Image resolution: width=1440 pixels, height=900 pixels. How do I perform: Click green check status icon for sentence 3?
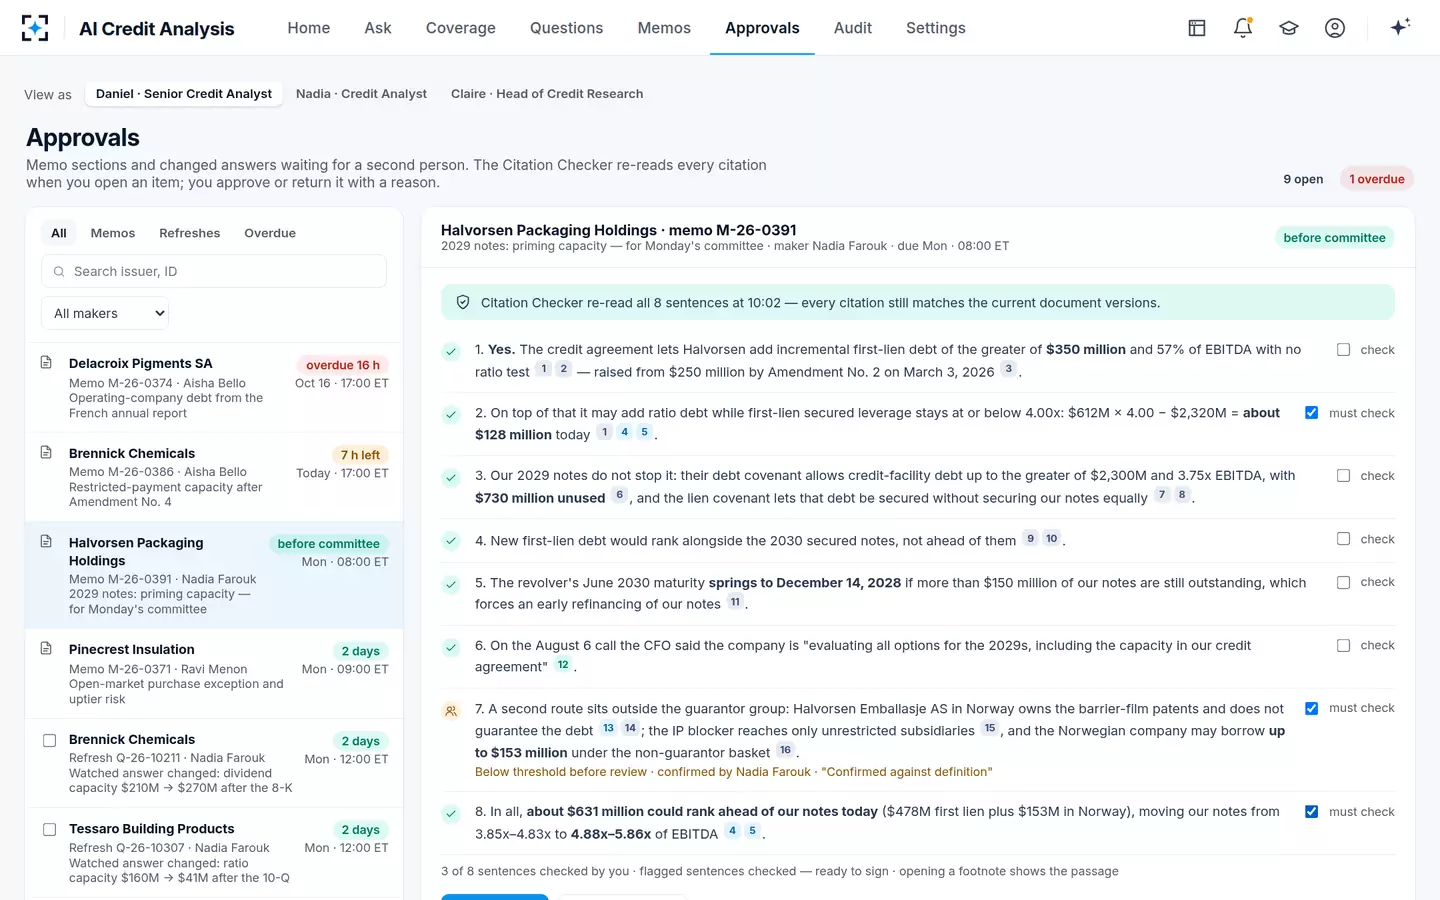pos(451,477)
